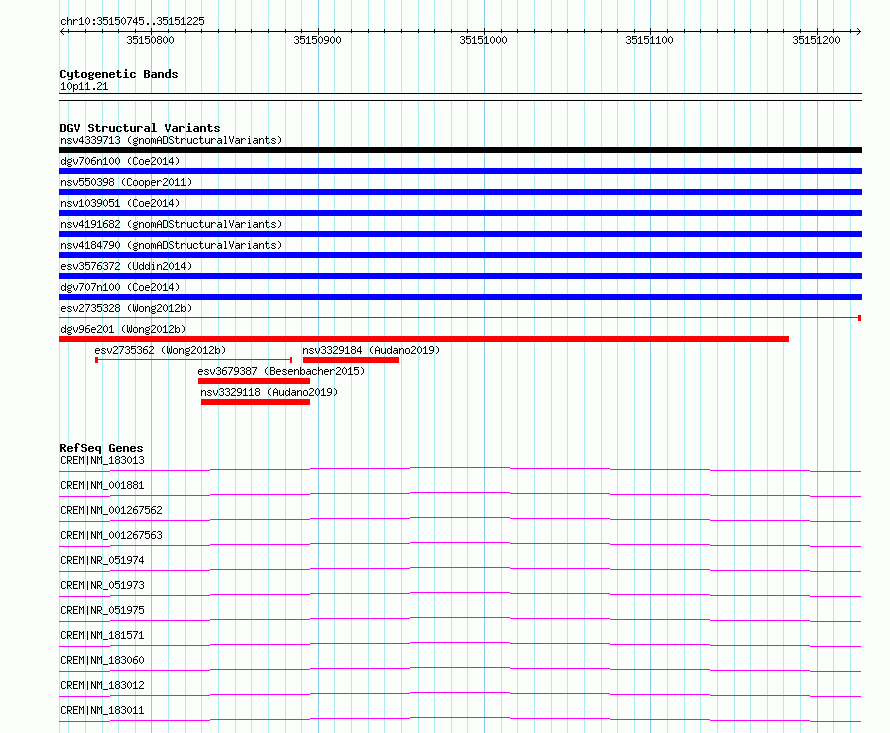Open transcript CREM|NM_183011

102,710
